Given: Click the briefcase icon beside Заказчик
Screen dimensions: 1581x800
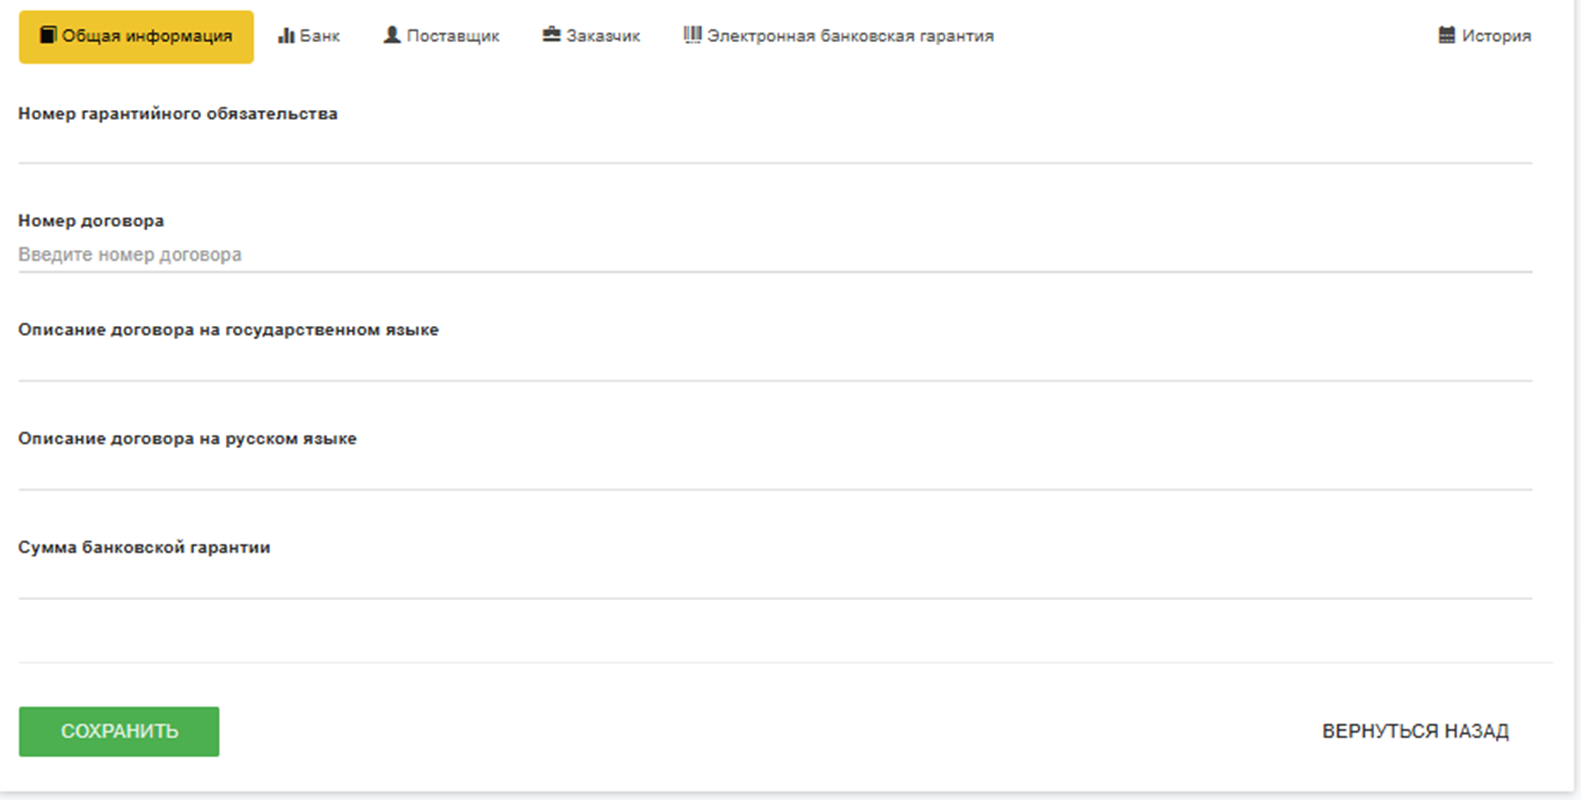Looking at the screenshot, I should click(551, 35).
